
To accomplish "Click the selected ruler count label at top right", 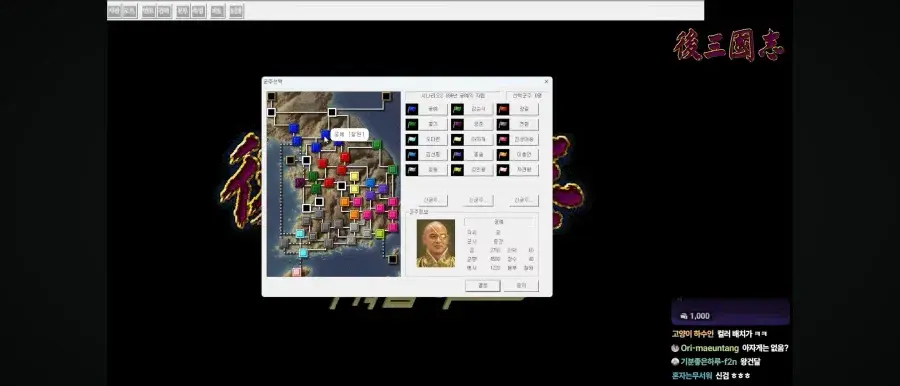I will click(x=526, y=95).
